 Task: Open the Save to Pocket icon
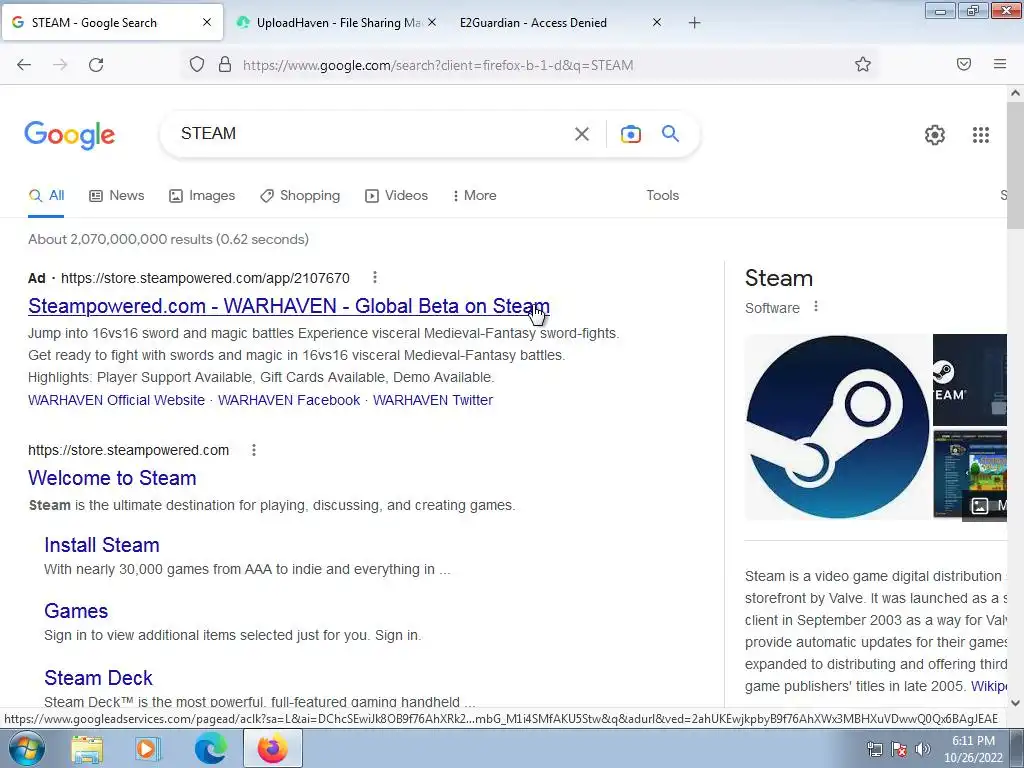964,64
